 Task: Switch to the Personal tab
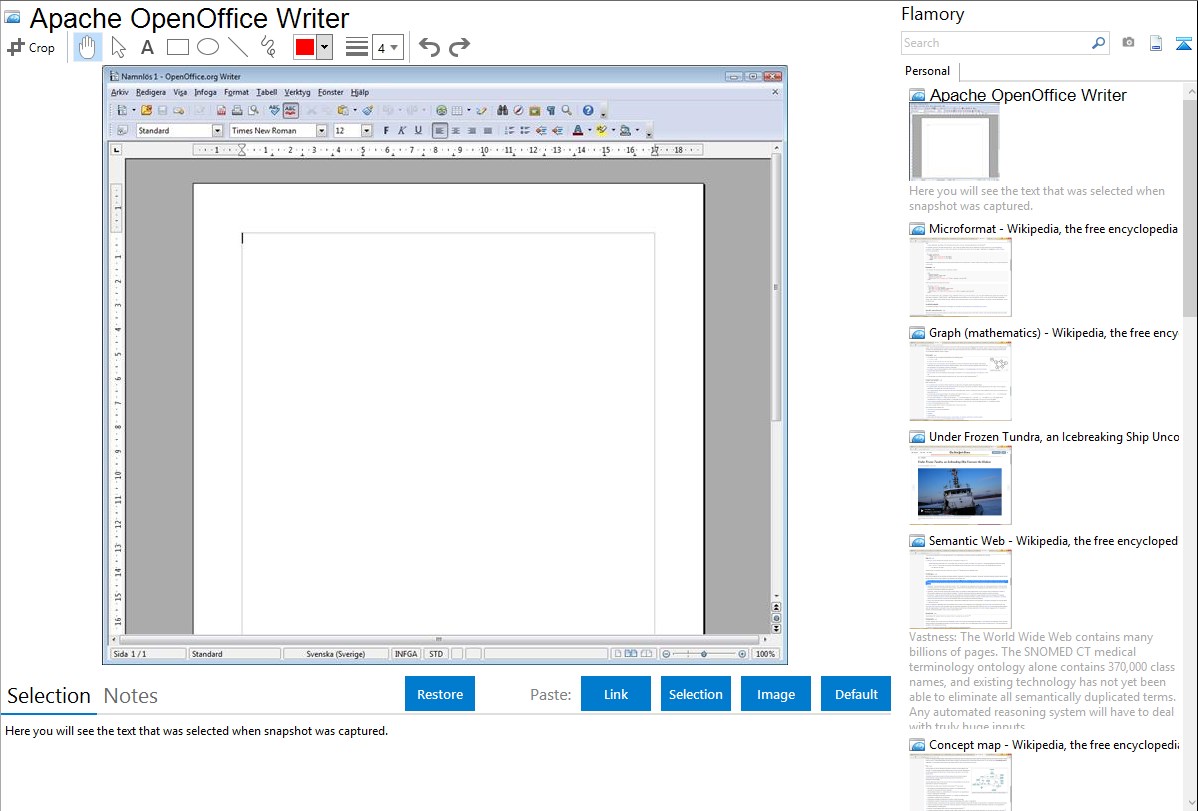pyautogui.click(x=928, y=71)
